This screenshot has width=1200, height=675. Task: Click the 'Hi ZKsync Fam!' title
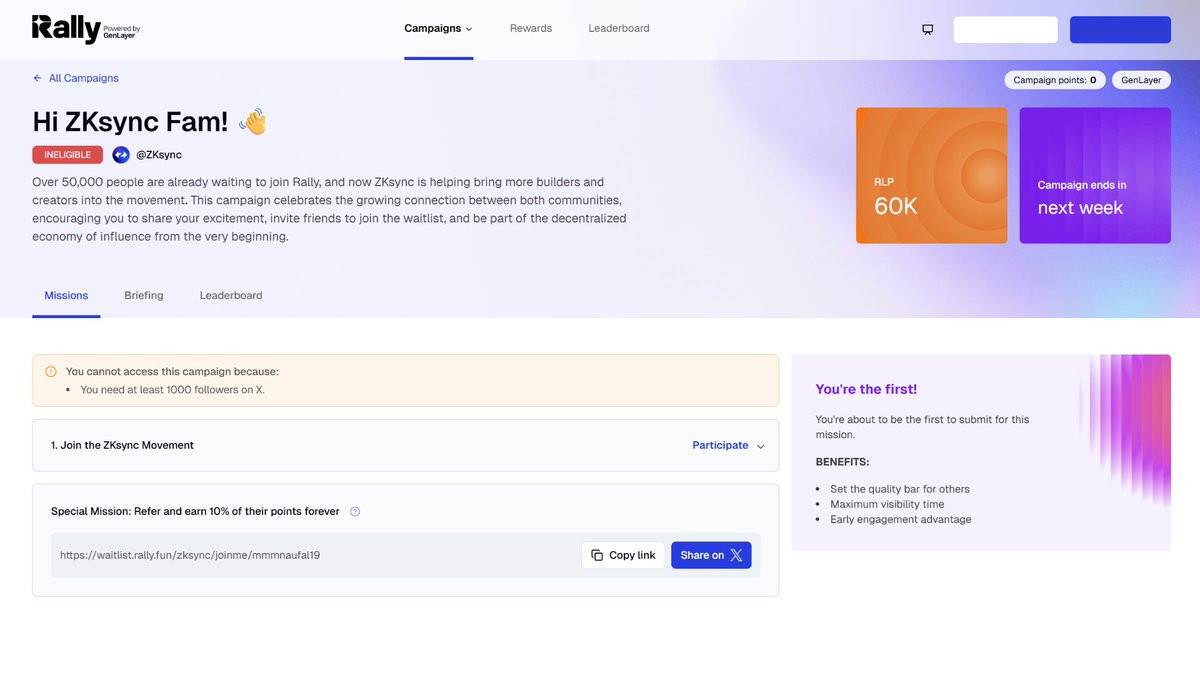pyautogui.click(x=130, y=122)
